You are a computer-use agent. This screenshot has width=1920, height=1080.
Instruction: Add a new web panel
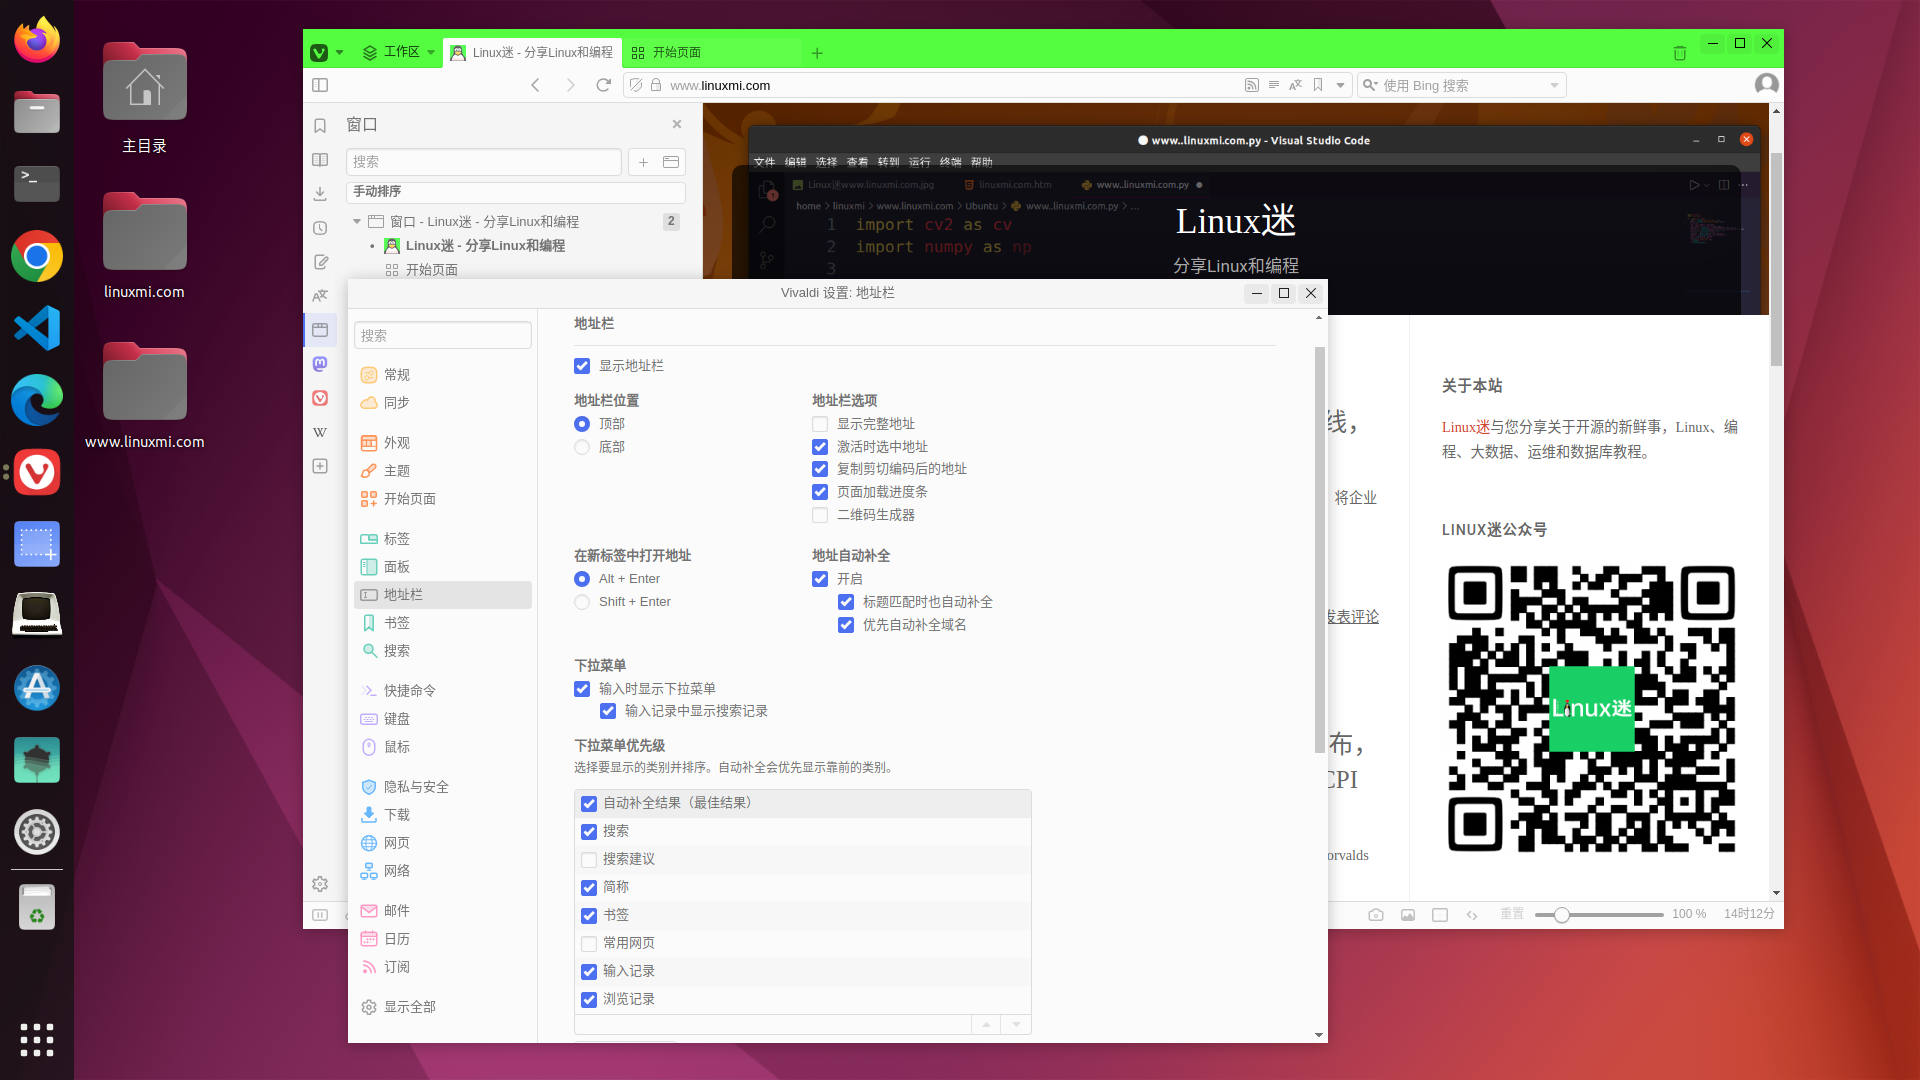pos(320,466)
